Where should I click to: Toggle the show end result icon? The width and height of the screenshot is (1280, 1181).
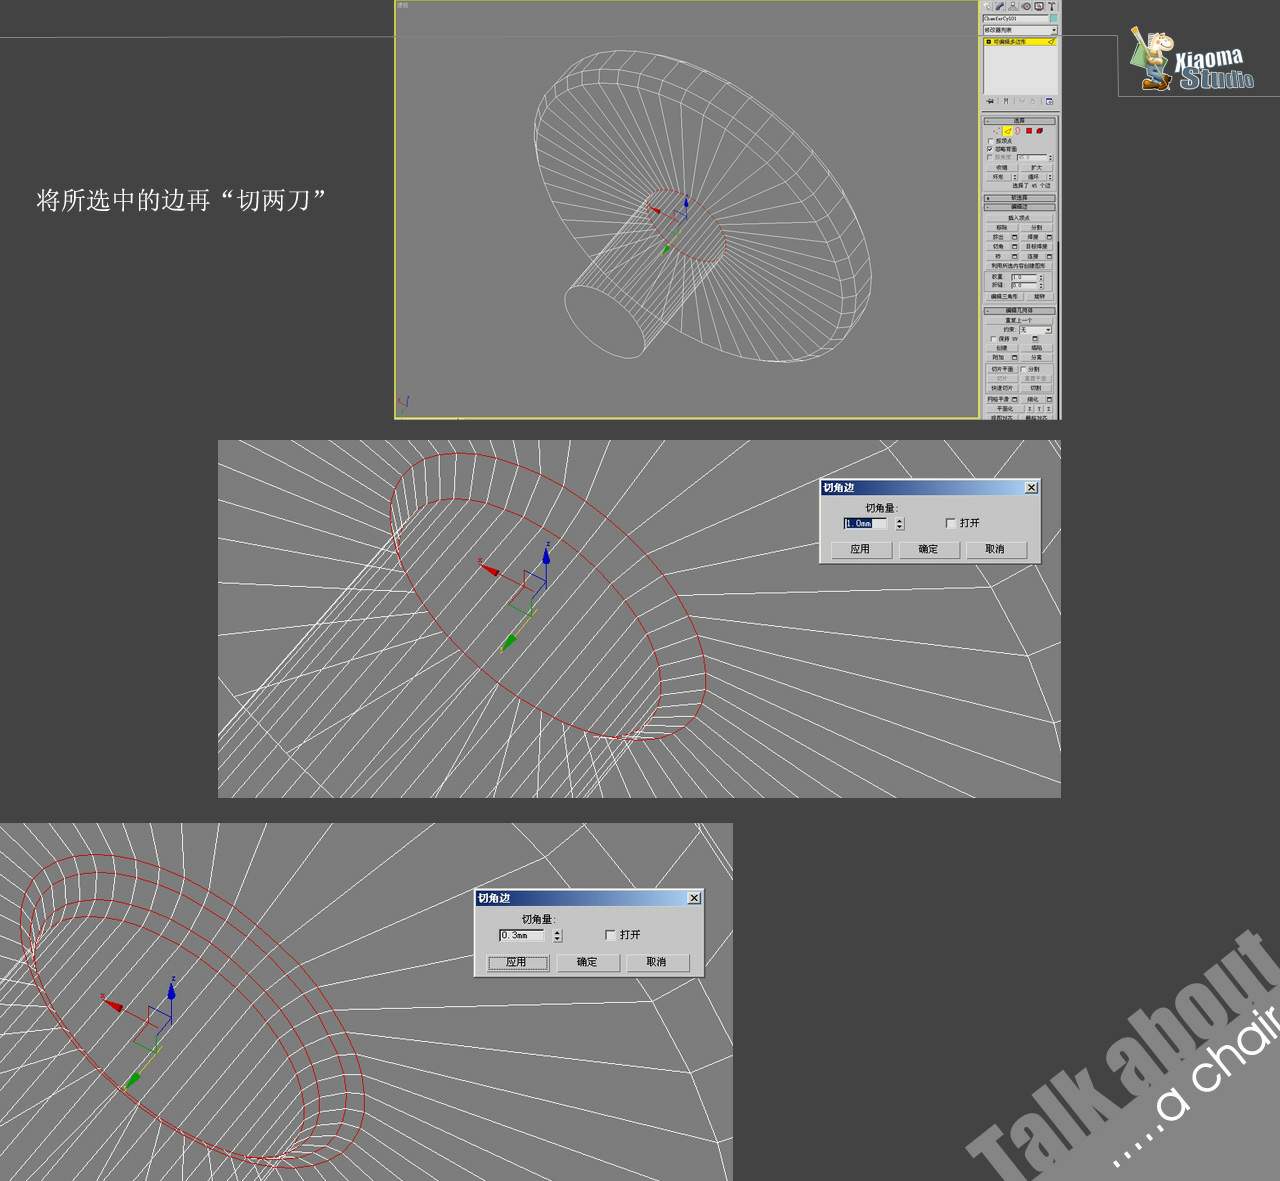click(1006, 101)
